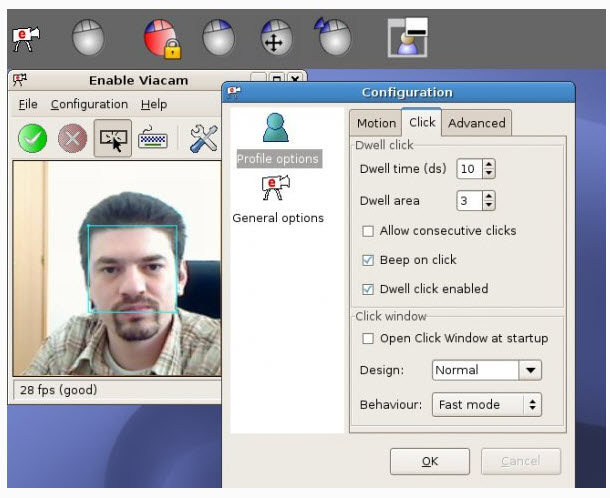Click the green checkmark enable icon
The image size is (610, 498).
coord(32,141)
